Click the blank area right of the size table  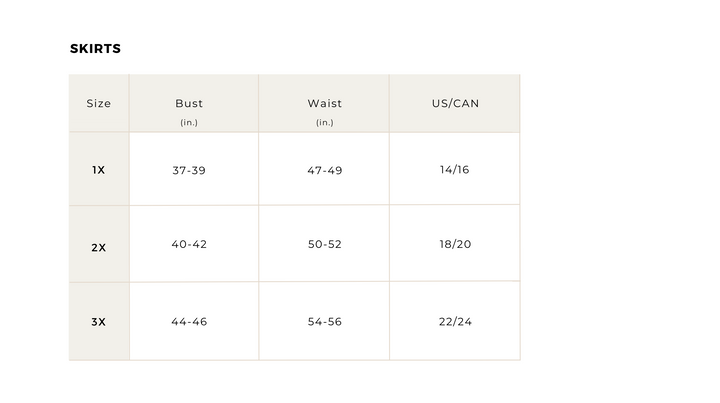point(620,220)
